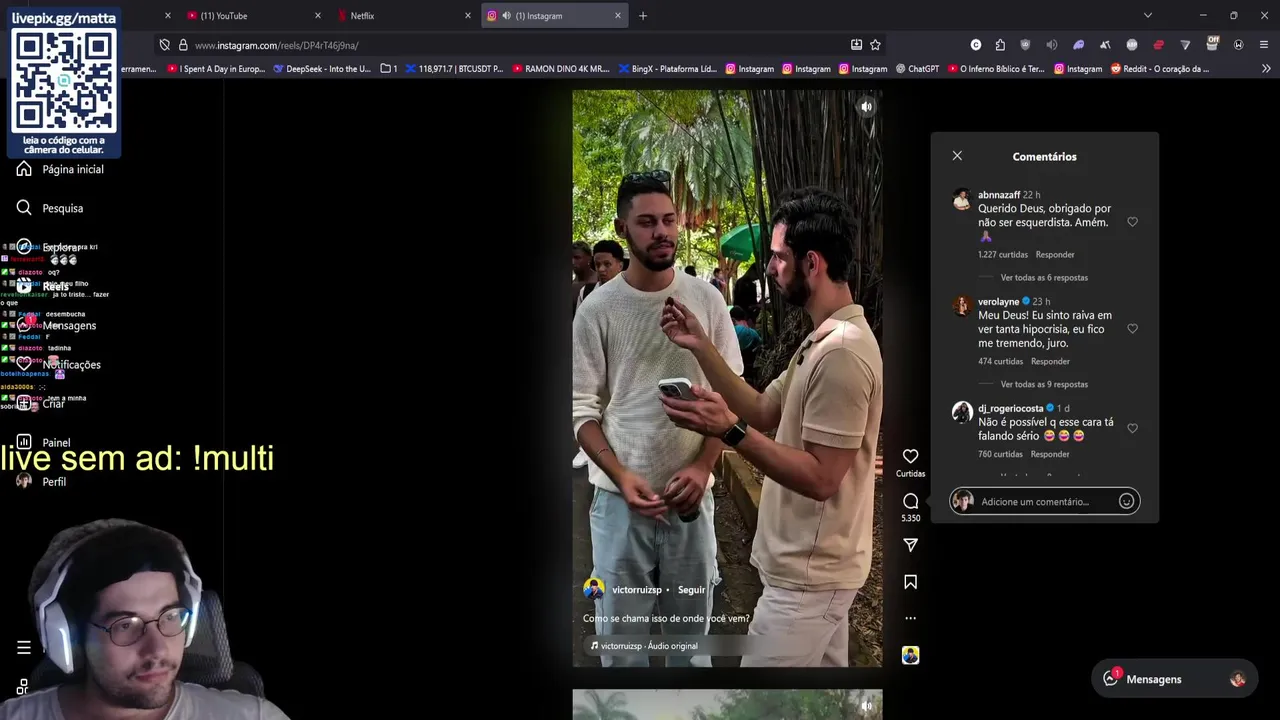This screenshot has height=720, width=1280.
Task: Open emoji picker in comment field
Action: point(1126,502)
